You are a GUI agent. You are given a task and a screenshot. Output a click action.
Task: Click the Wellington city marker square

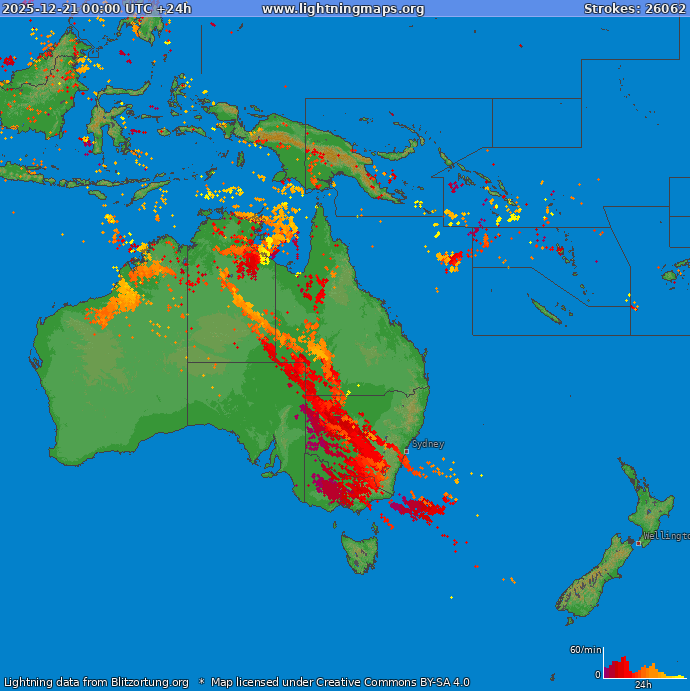tap(638, 543)
